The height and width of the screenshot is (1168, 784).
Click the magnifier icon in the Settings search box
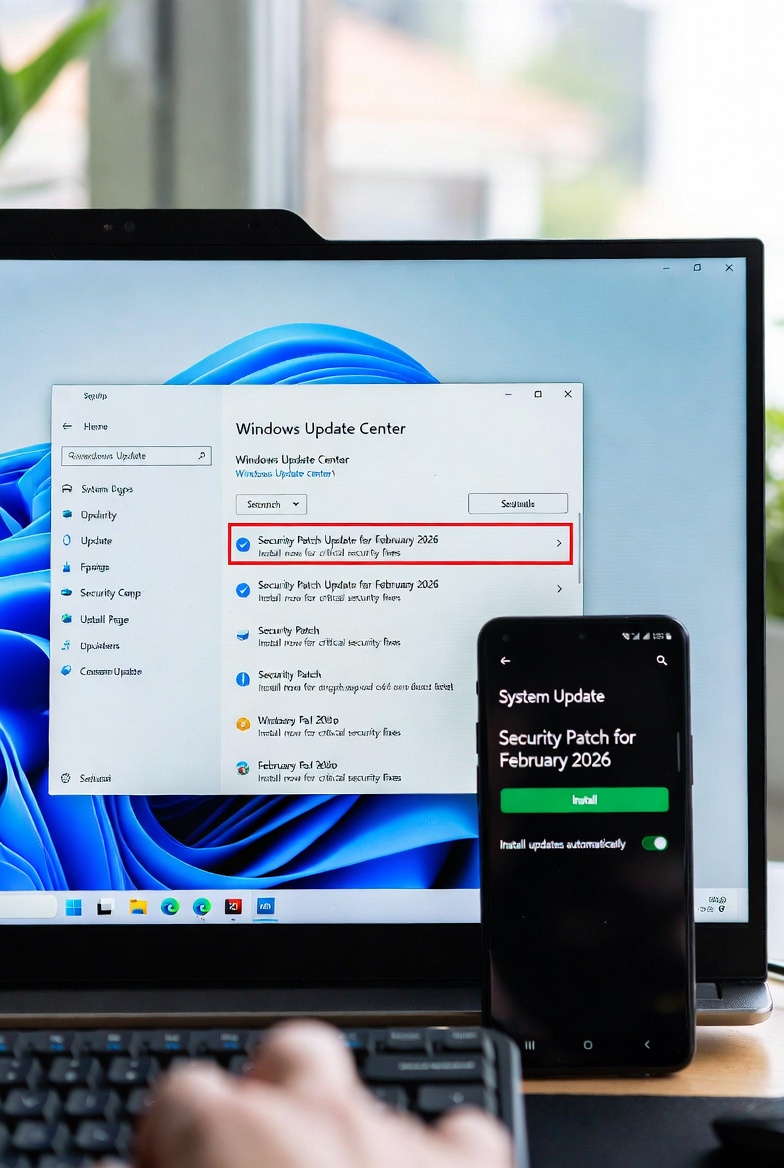(201, 455)
